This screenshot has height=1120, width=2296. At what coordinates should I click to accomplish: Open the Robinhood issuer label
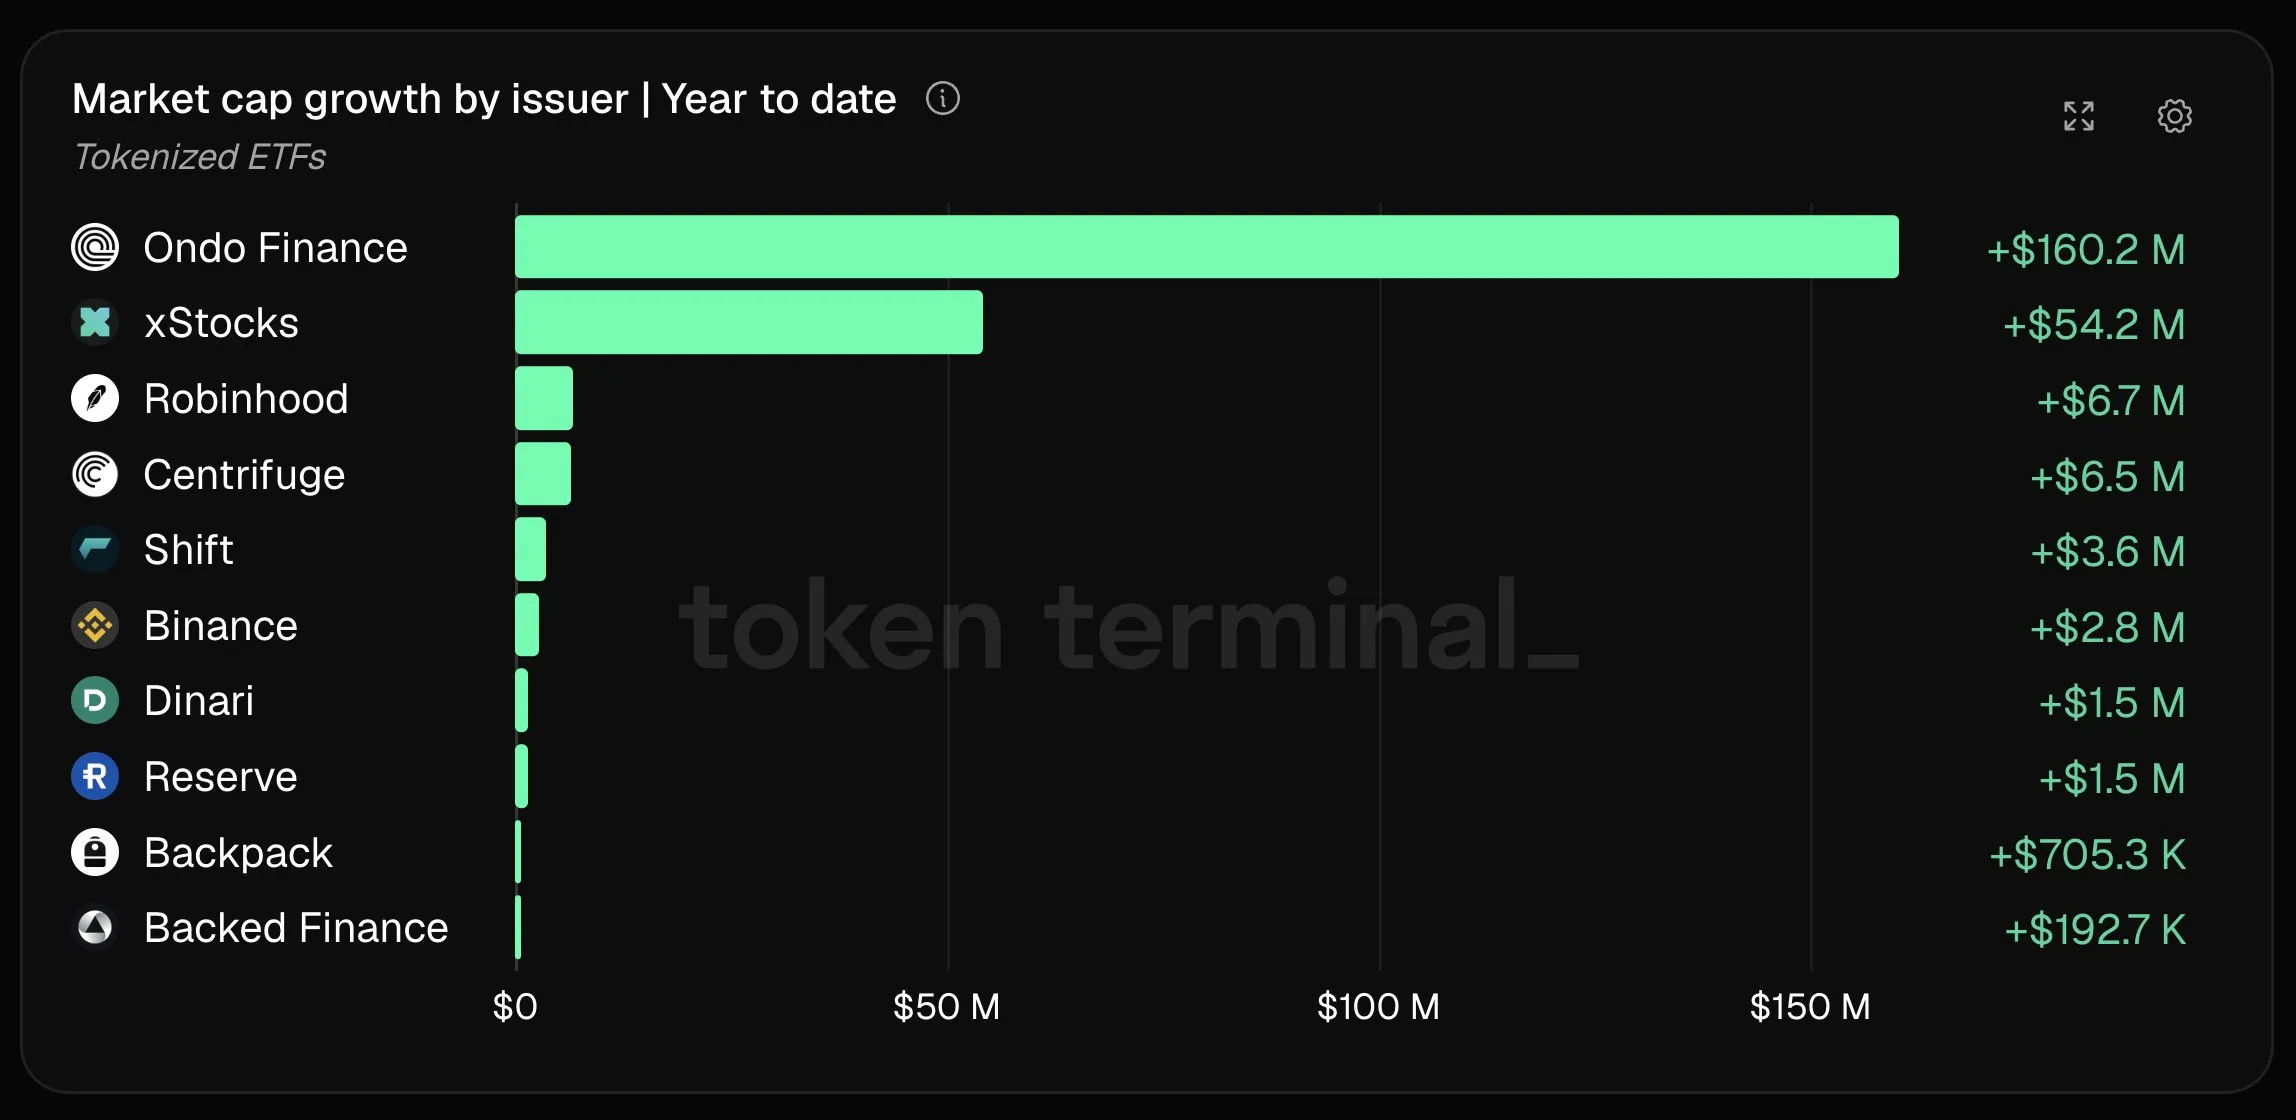tap(246, 398)
